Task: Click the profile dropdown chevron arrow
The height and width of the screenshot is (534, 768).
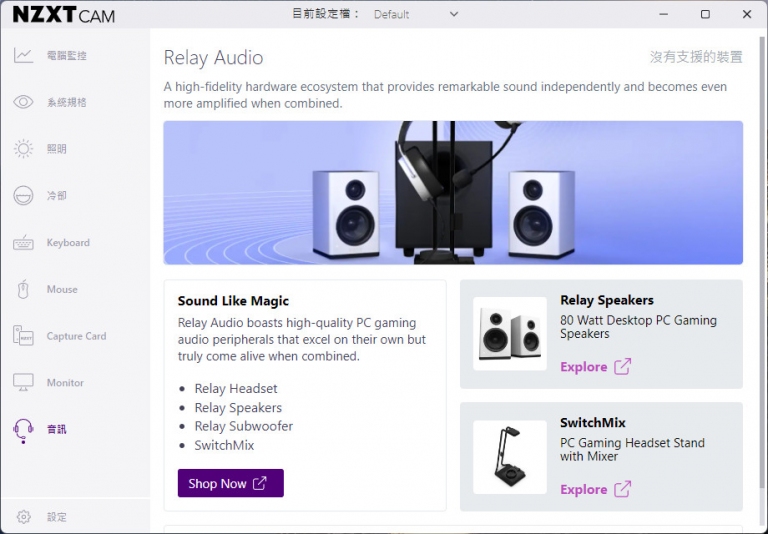Action: pos(454,14)
